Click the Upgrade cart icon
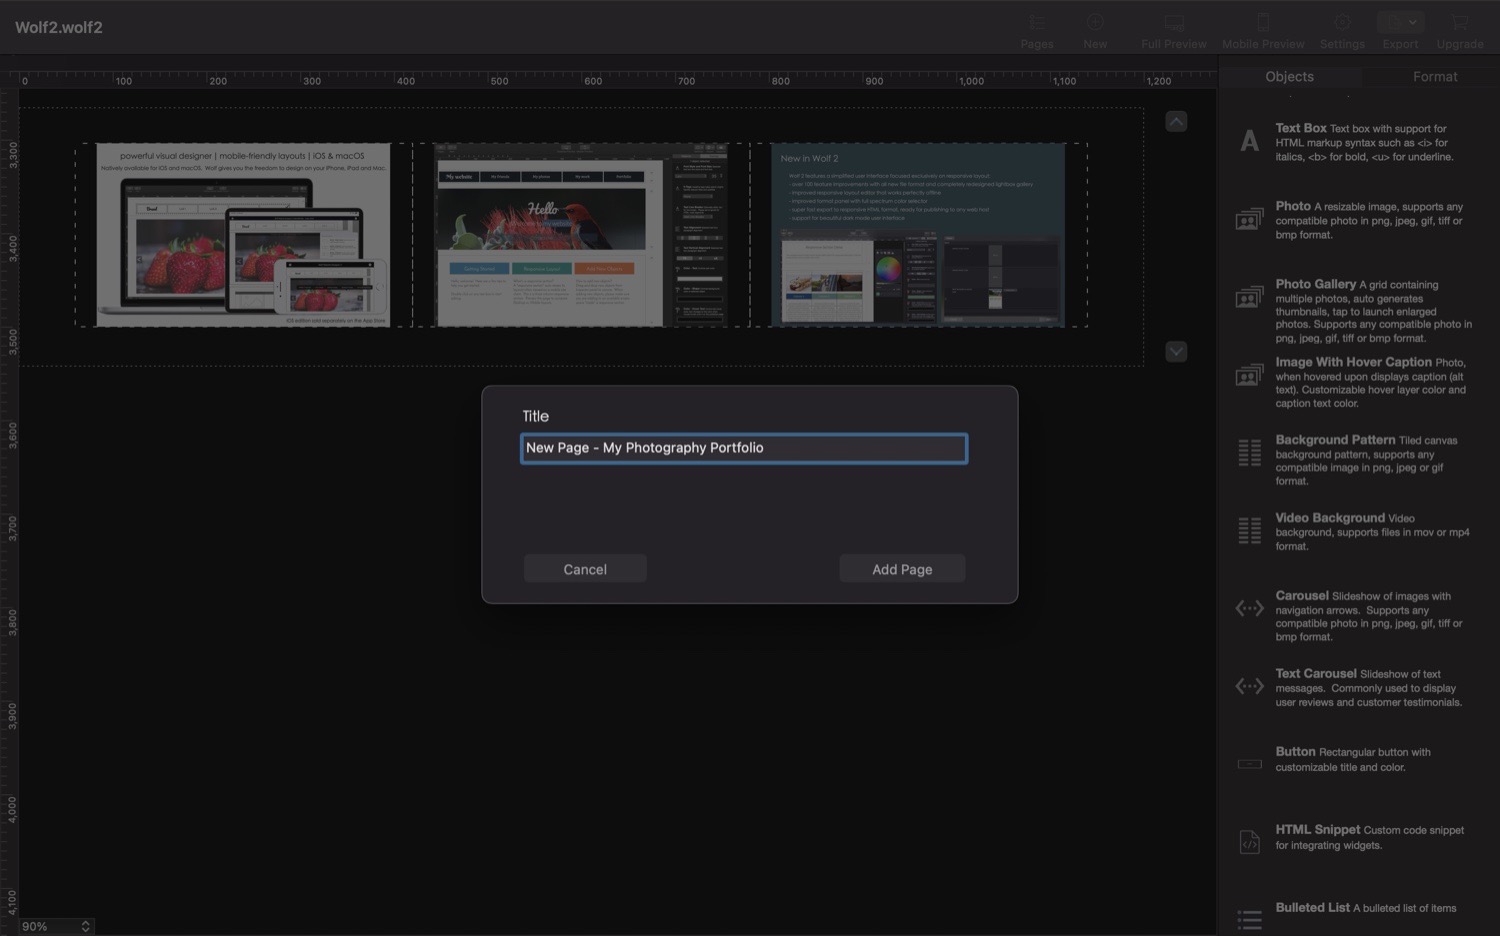The width and height of the screenshot is (1500, 936). pyautogui.click(x=1460, y=22)
